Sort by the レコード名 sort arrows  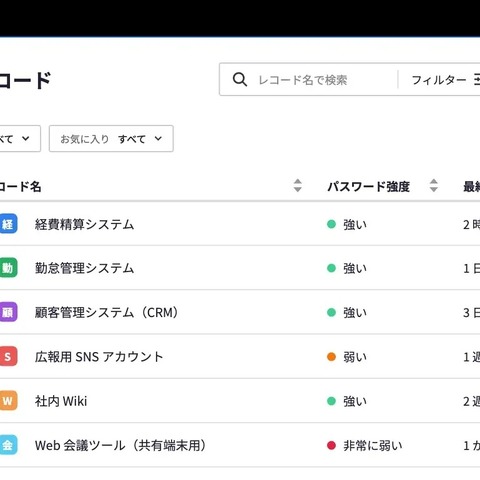(x=298, y=186)
